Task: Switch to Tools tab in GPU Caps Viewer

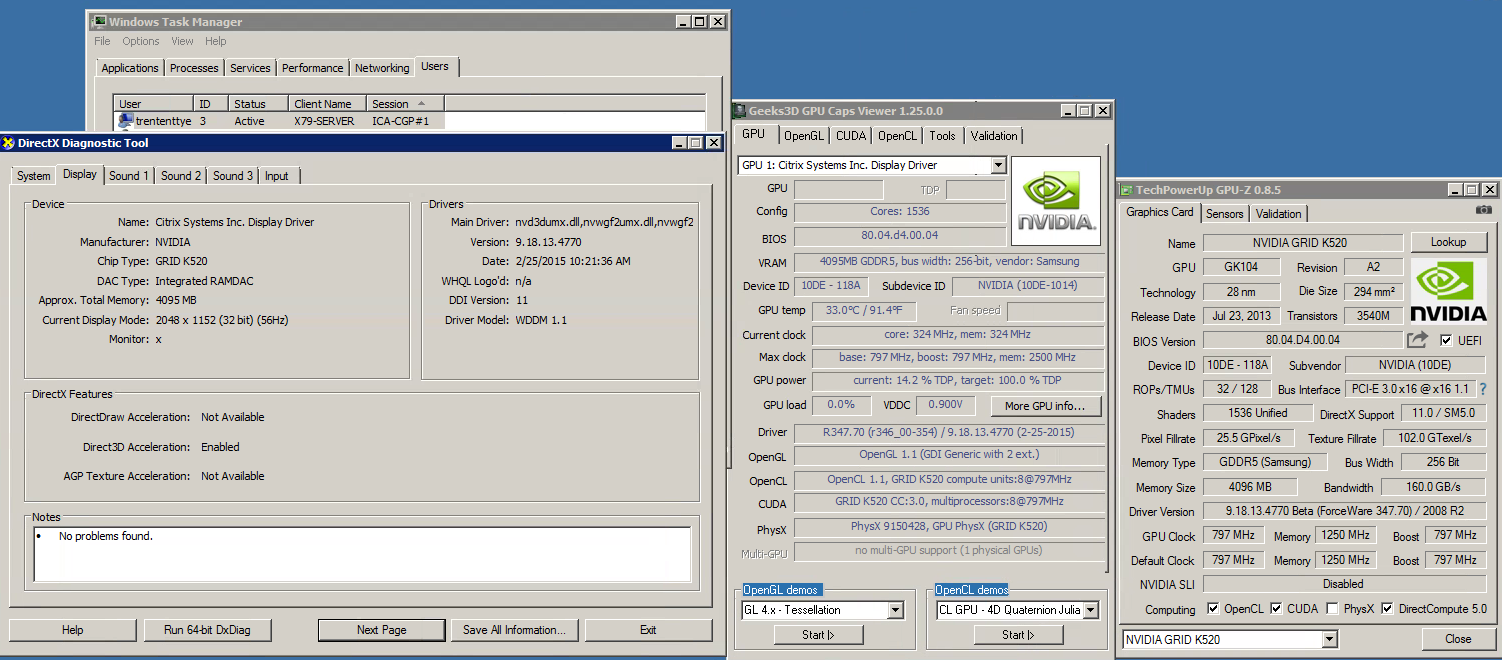Action: tap(942, 136)
